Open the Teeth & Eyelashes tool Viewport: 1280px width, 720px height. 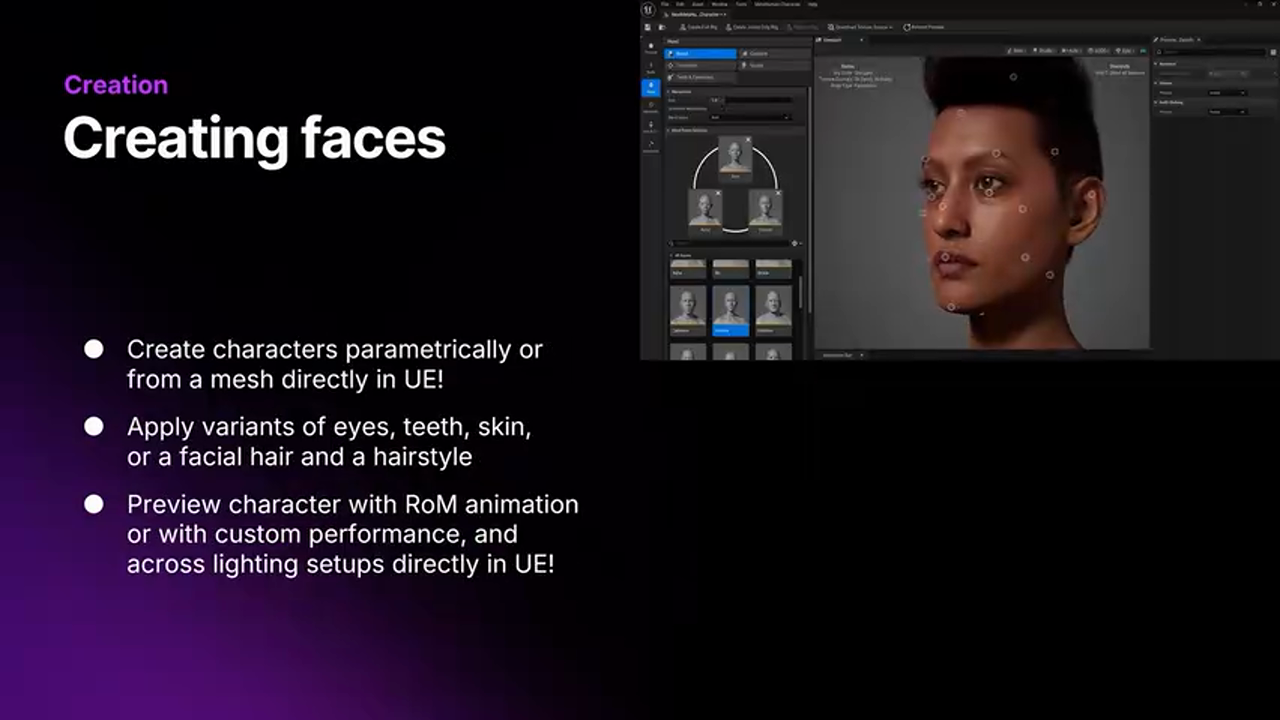click(x=700, y=77)
